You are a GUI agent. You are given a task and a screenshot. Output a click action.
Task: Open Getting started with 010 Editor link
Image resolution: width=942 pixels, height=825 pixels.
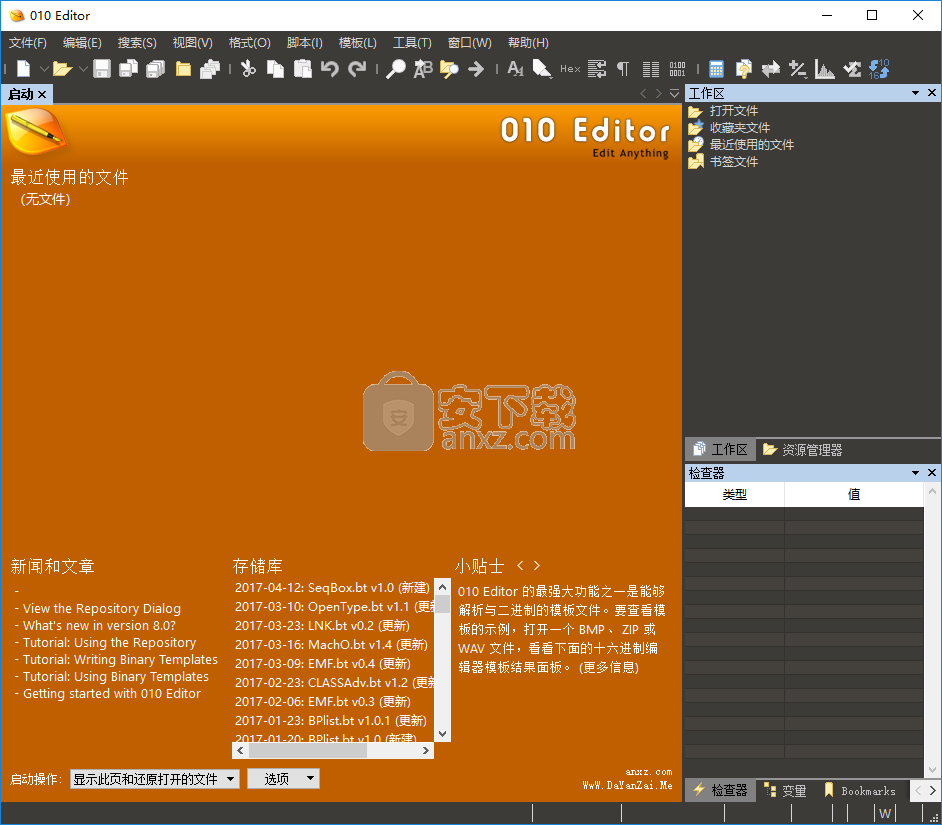click(x=112, y=693)
